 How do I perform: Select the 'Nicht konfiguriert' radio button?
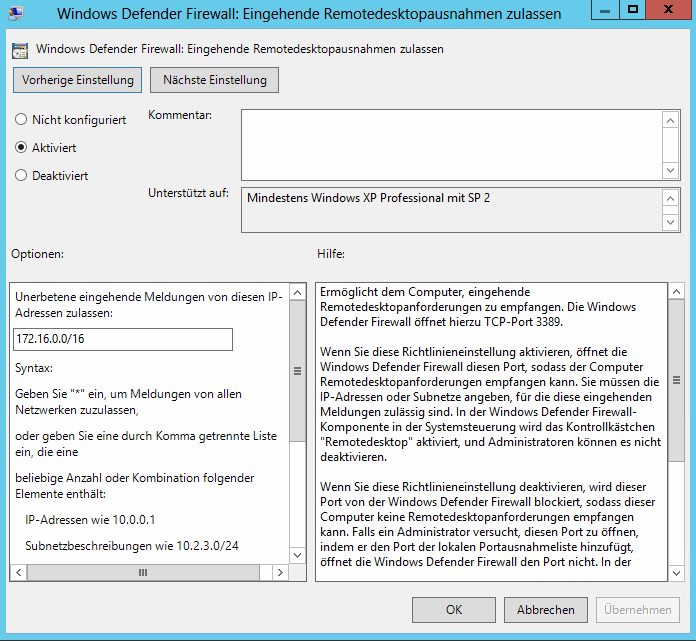pyautogui.click(x=21, y=120)
